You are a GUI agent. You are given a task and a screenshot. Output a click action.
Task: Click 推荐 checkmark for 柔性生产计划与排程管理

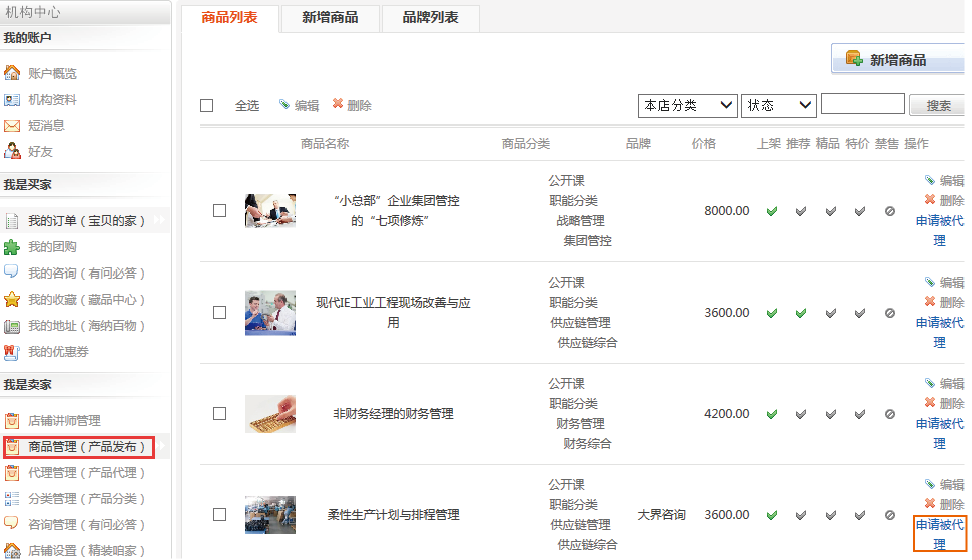coord(800,515)
